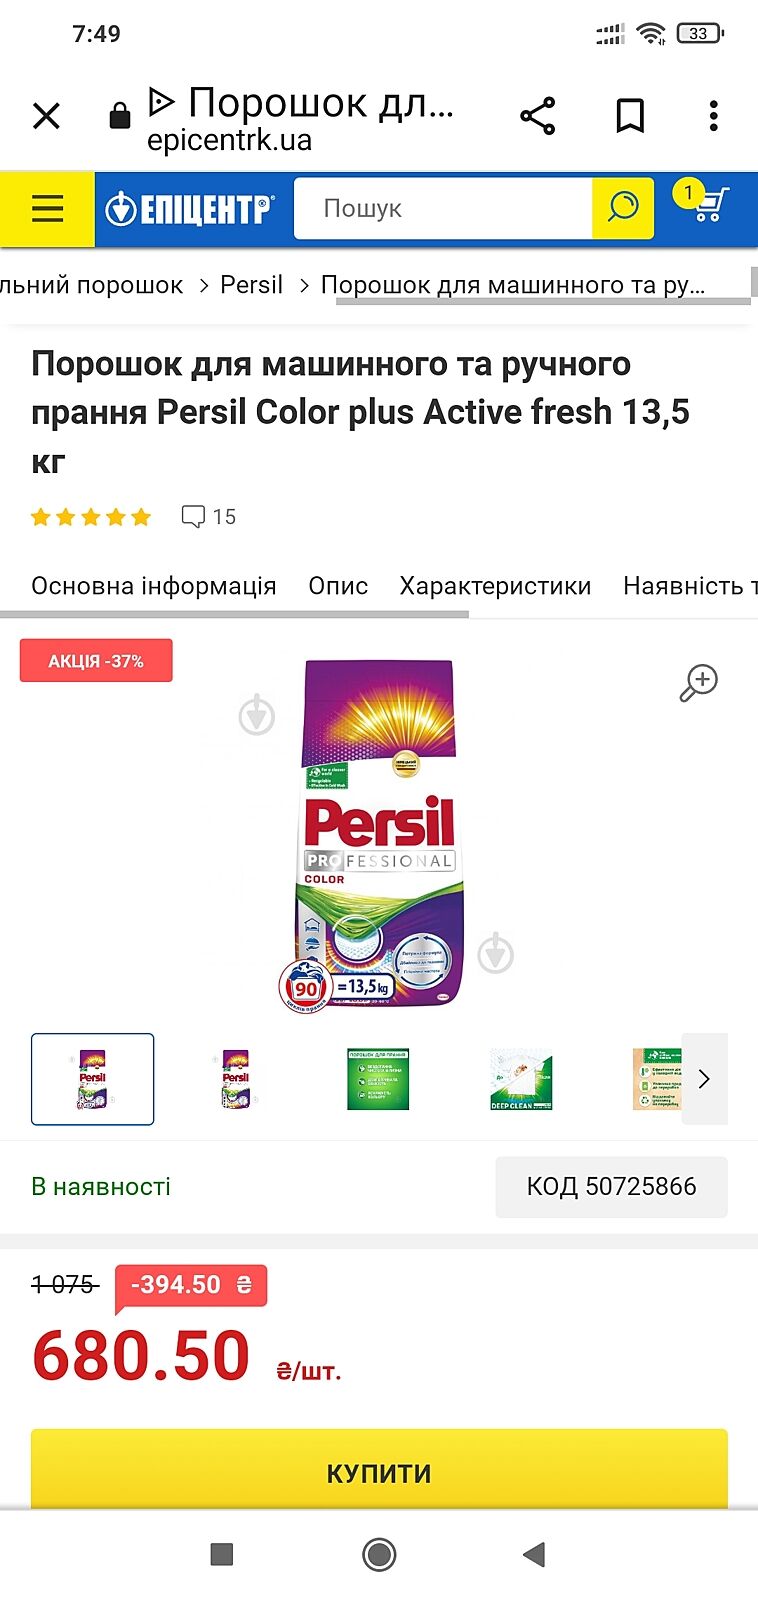758x1600 pixels.
Task: Copy product code КОД 50725866
Action: tap(611, 1187)
